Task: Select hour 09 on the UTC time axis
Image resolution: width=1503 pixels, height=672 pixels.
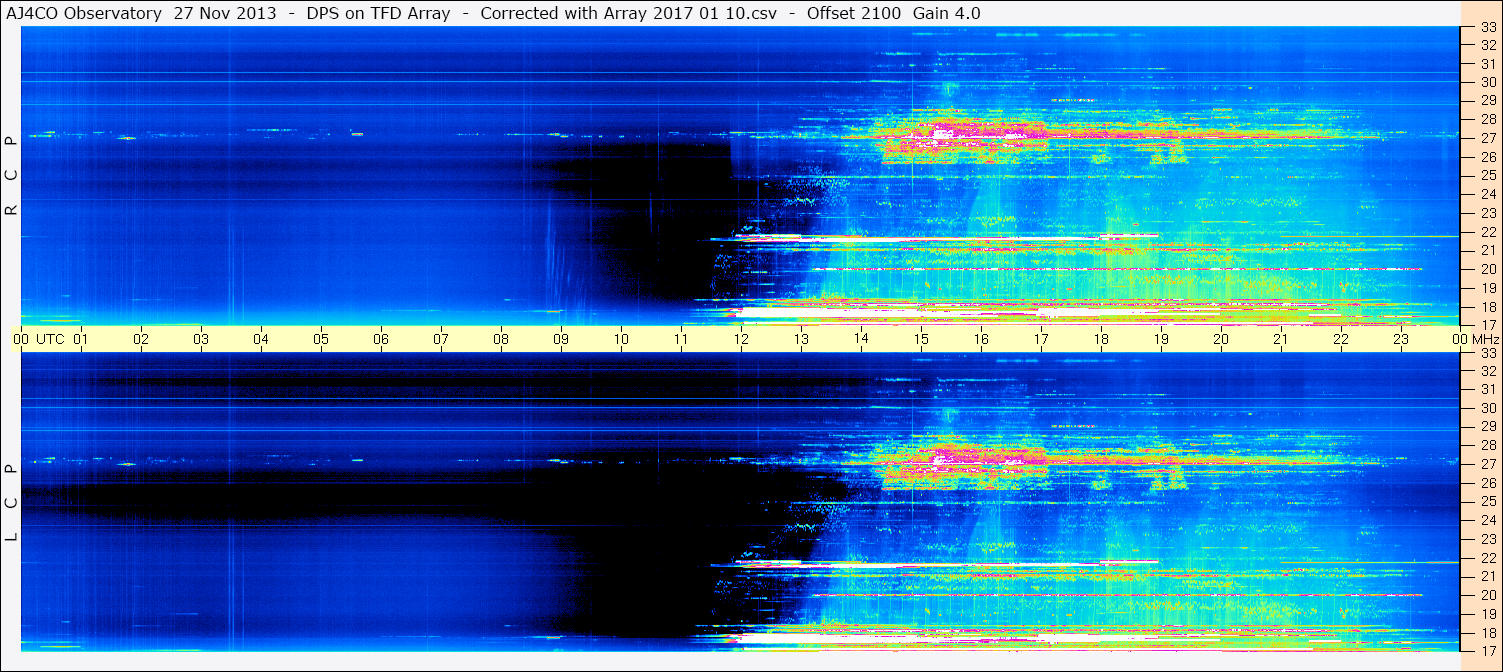Action: coord(561,339)
